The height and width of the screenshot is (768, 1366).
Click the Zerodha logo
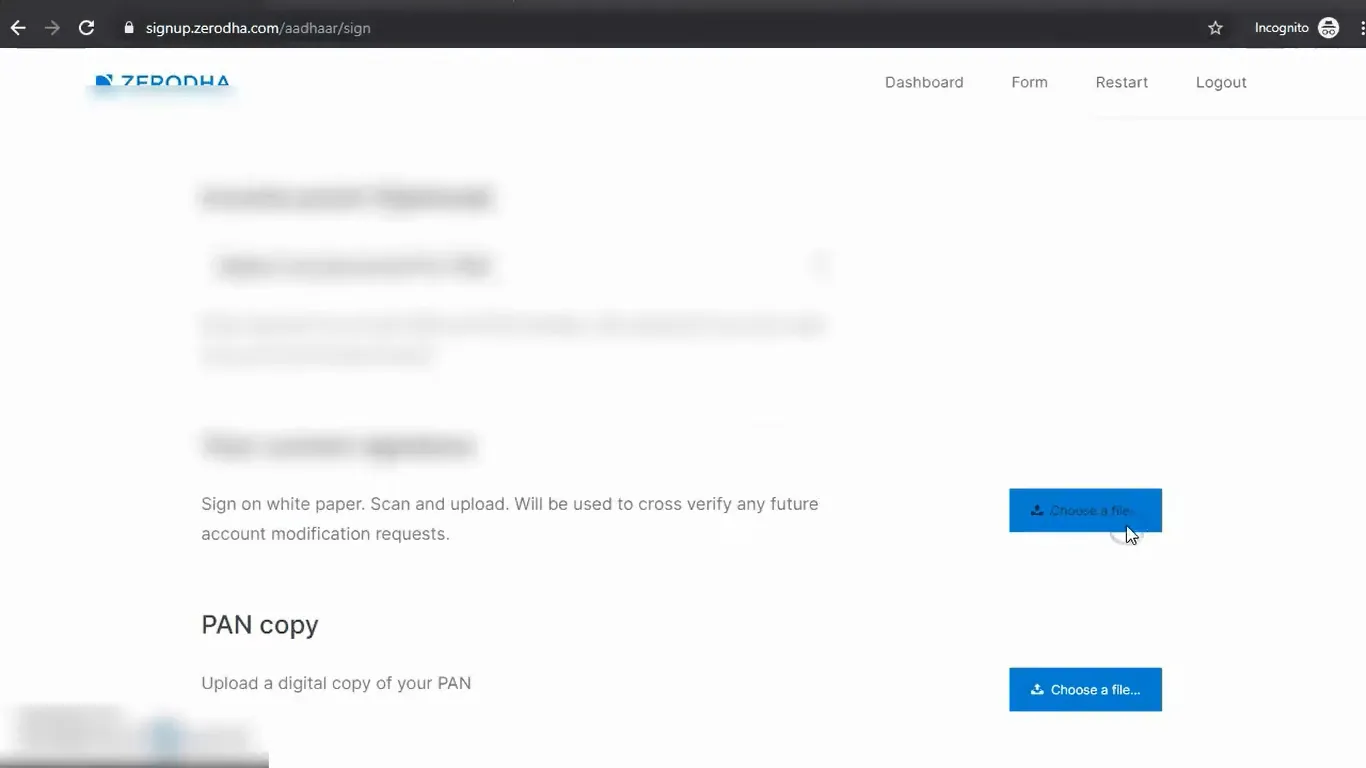click(x=163, y=83)
